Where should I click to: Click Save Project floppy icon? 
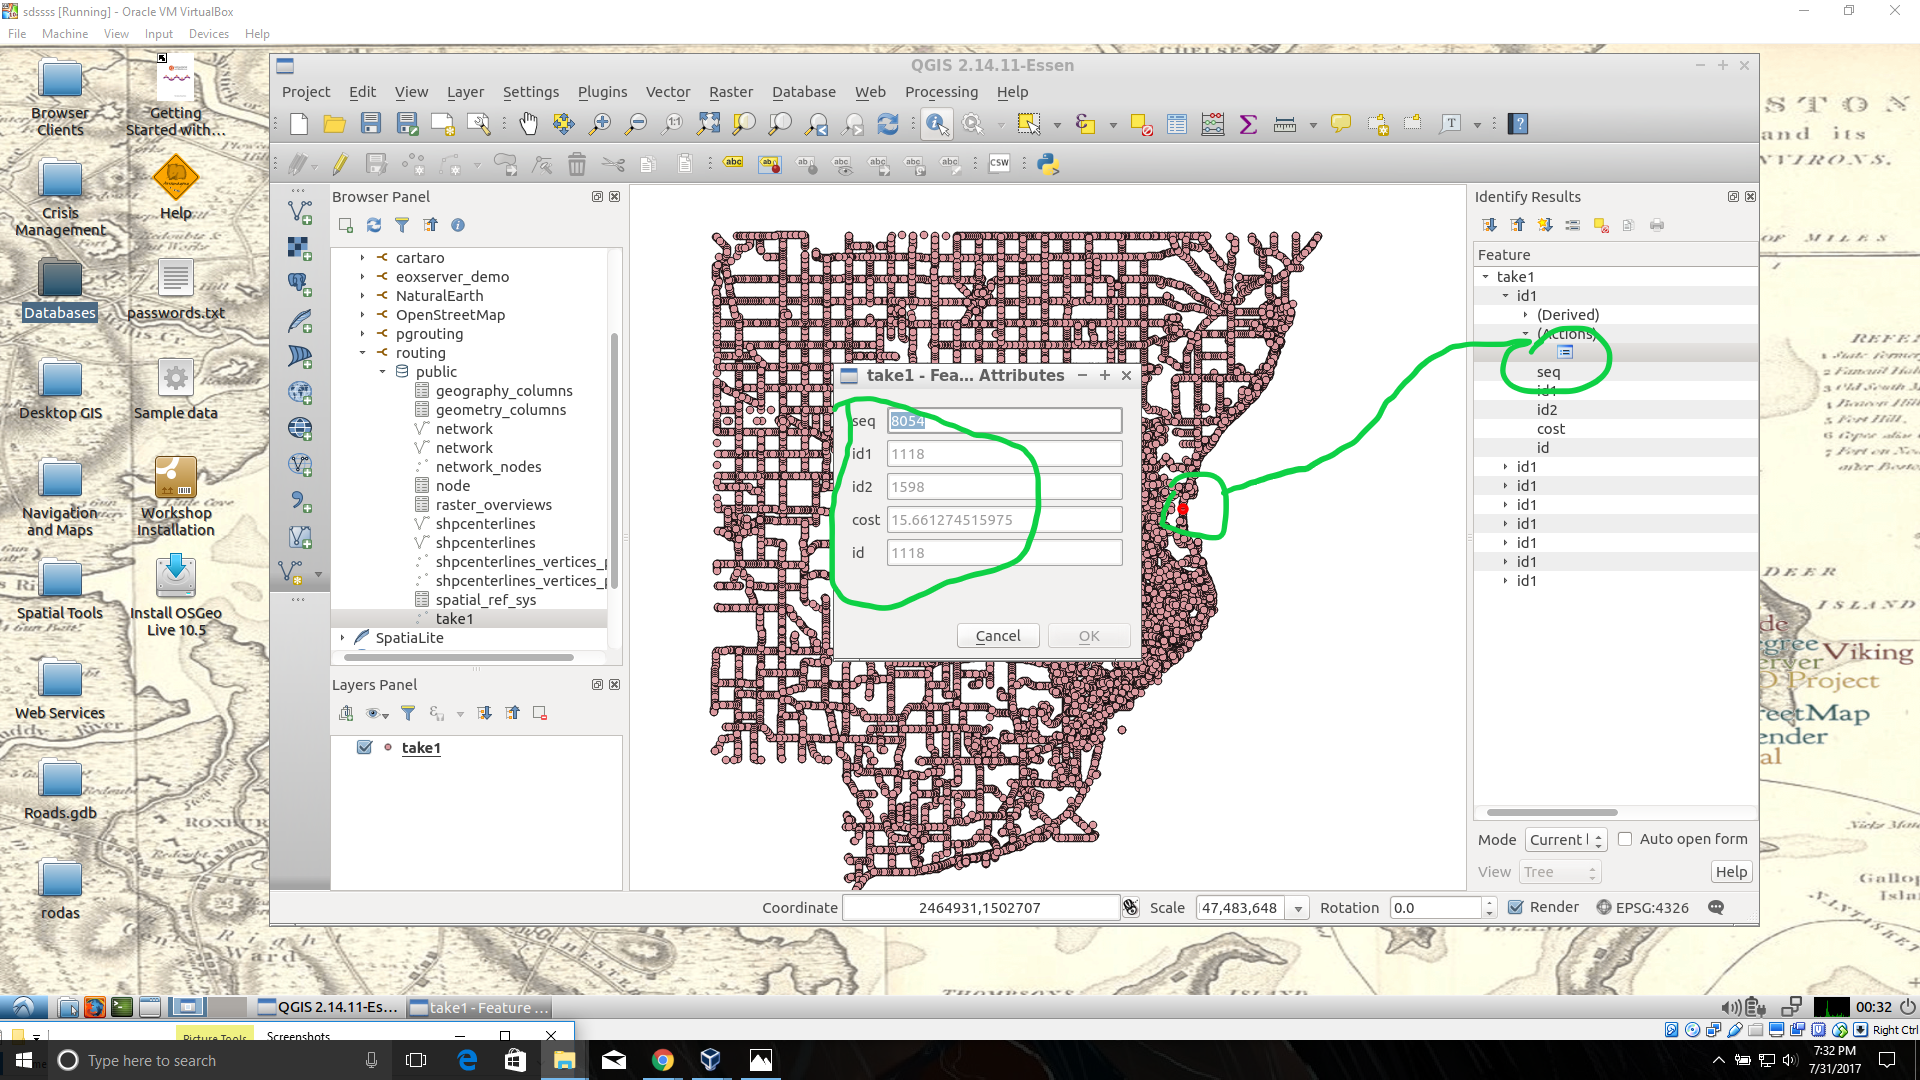pos(371,124)
